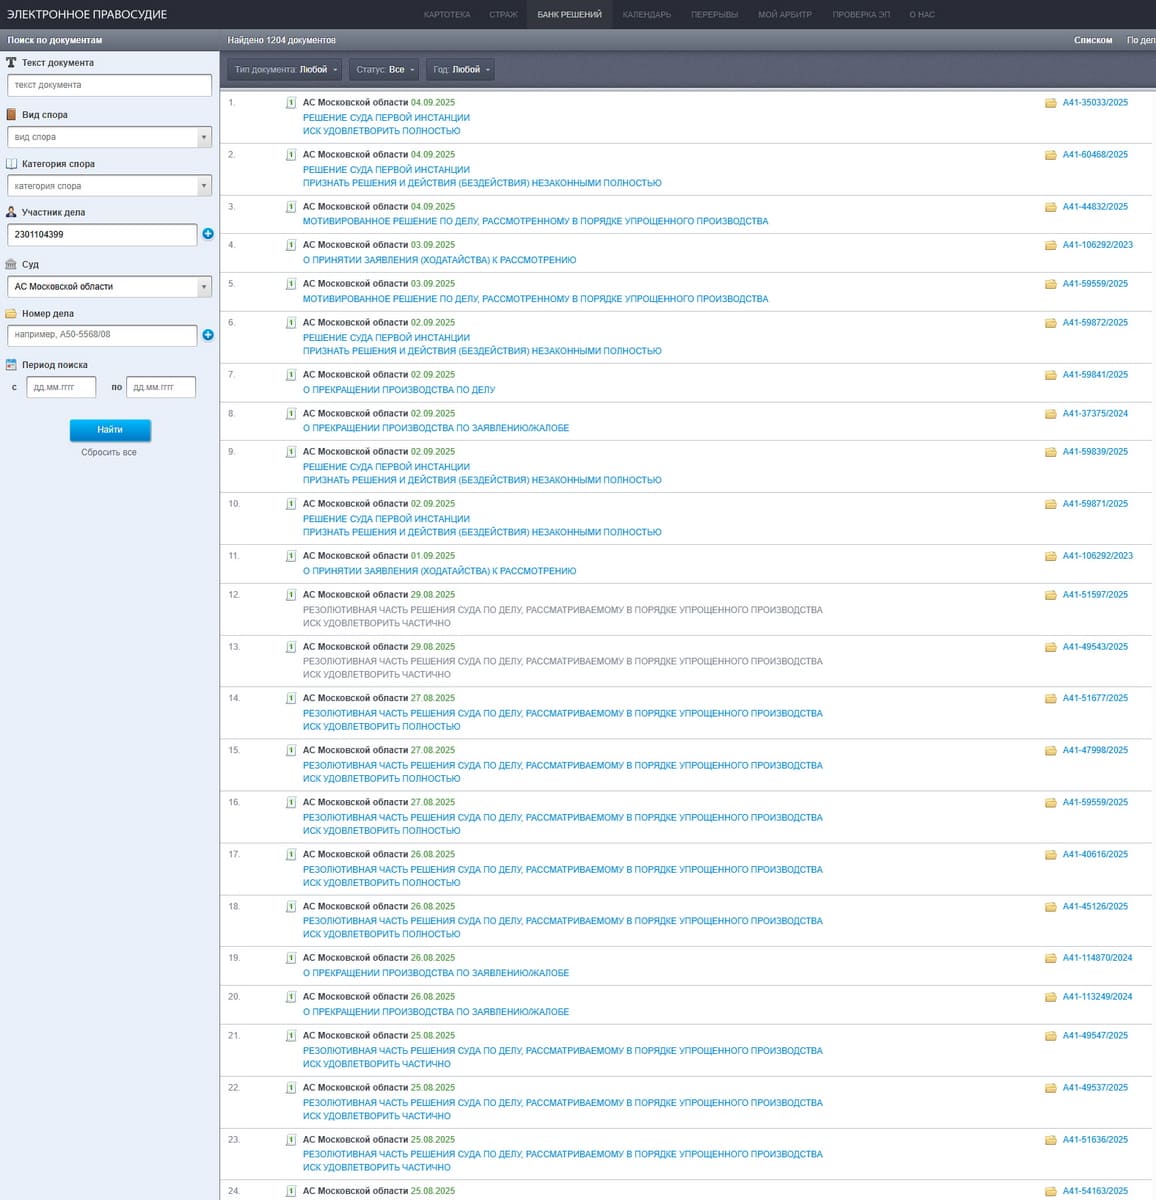Click the plus icon beside participant INN field
This screenshot has height=1200, width=1156.
tap(208, 234)
